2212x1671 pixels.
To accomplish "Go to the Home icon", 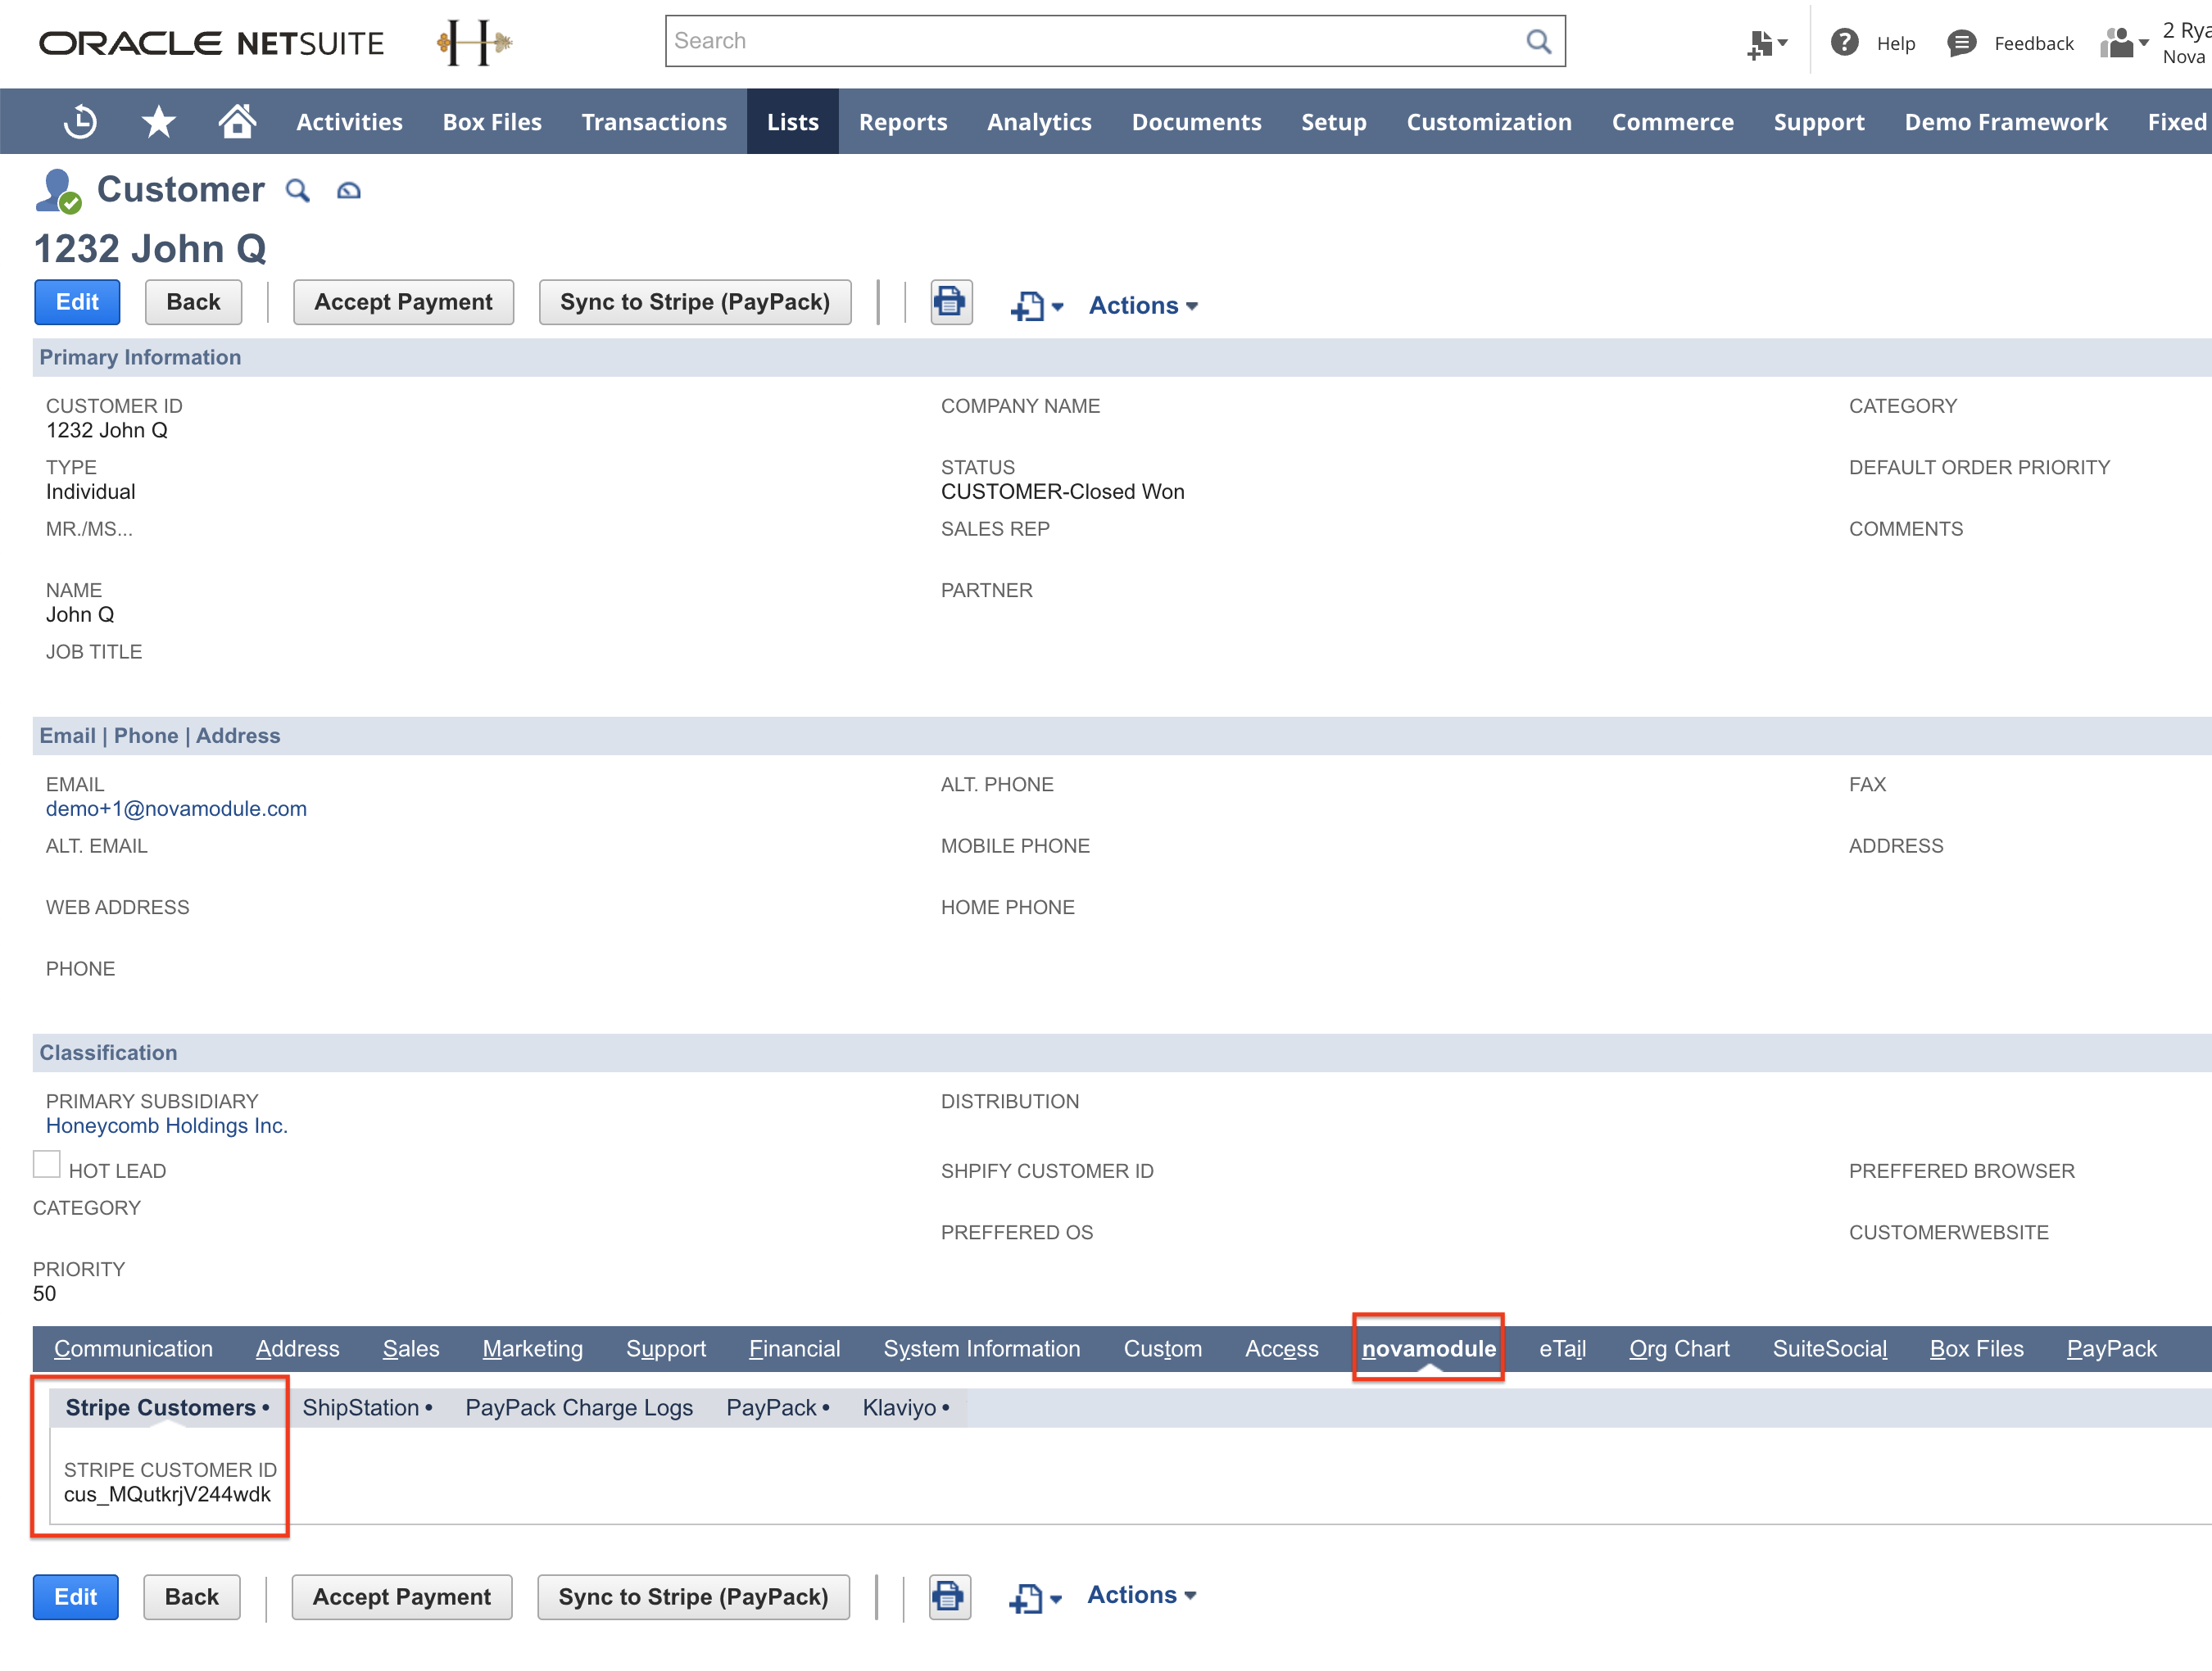I will click(x=237, y=121).
